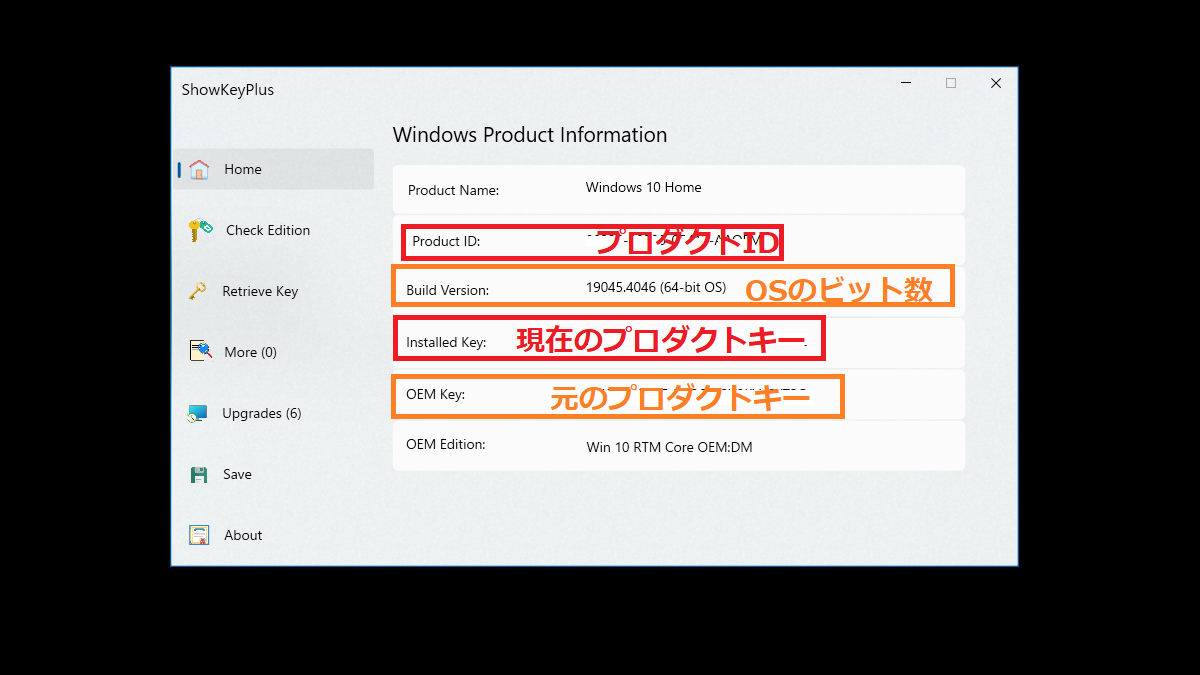The image size is (1200, 675).
Task: Minimize the ShowKeyPlus window
Action: 905,83
